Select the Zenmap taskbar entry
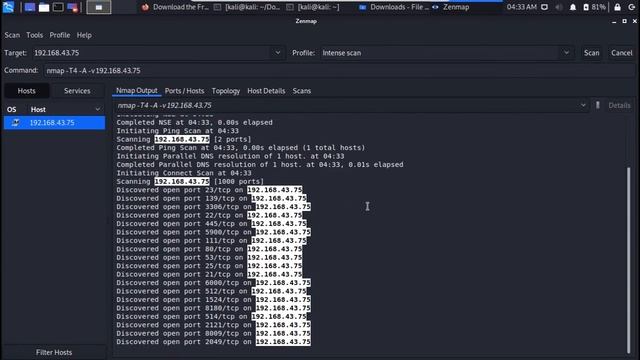 [x=451, y=7]
